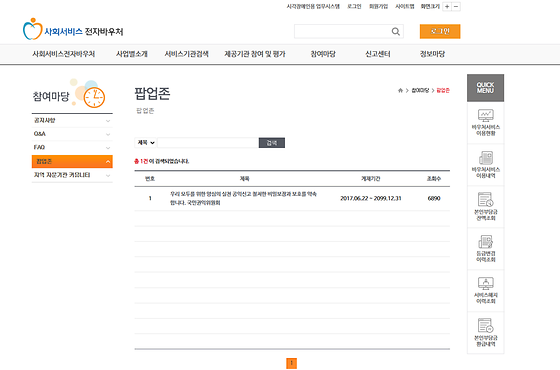This screenshot has width=560, height=370.
Task: Expand FAQ sidebar chevron
Action: click(108, 148)
